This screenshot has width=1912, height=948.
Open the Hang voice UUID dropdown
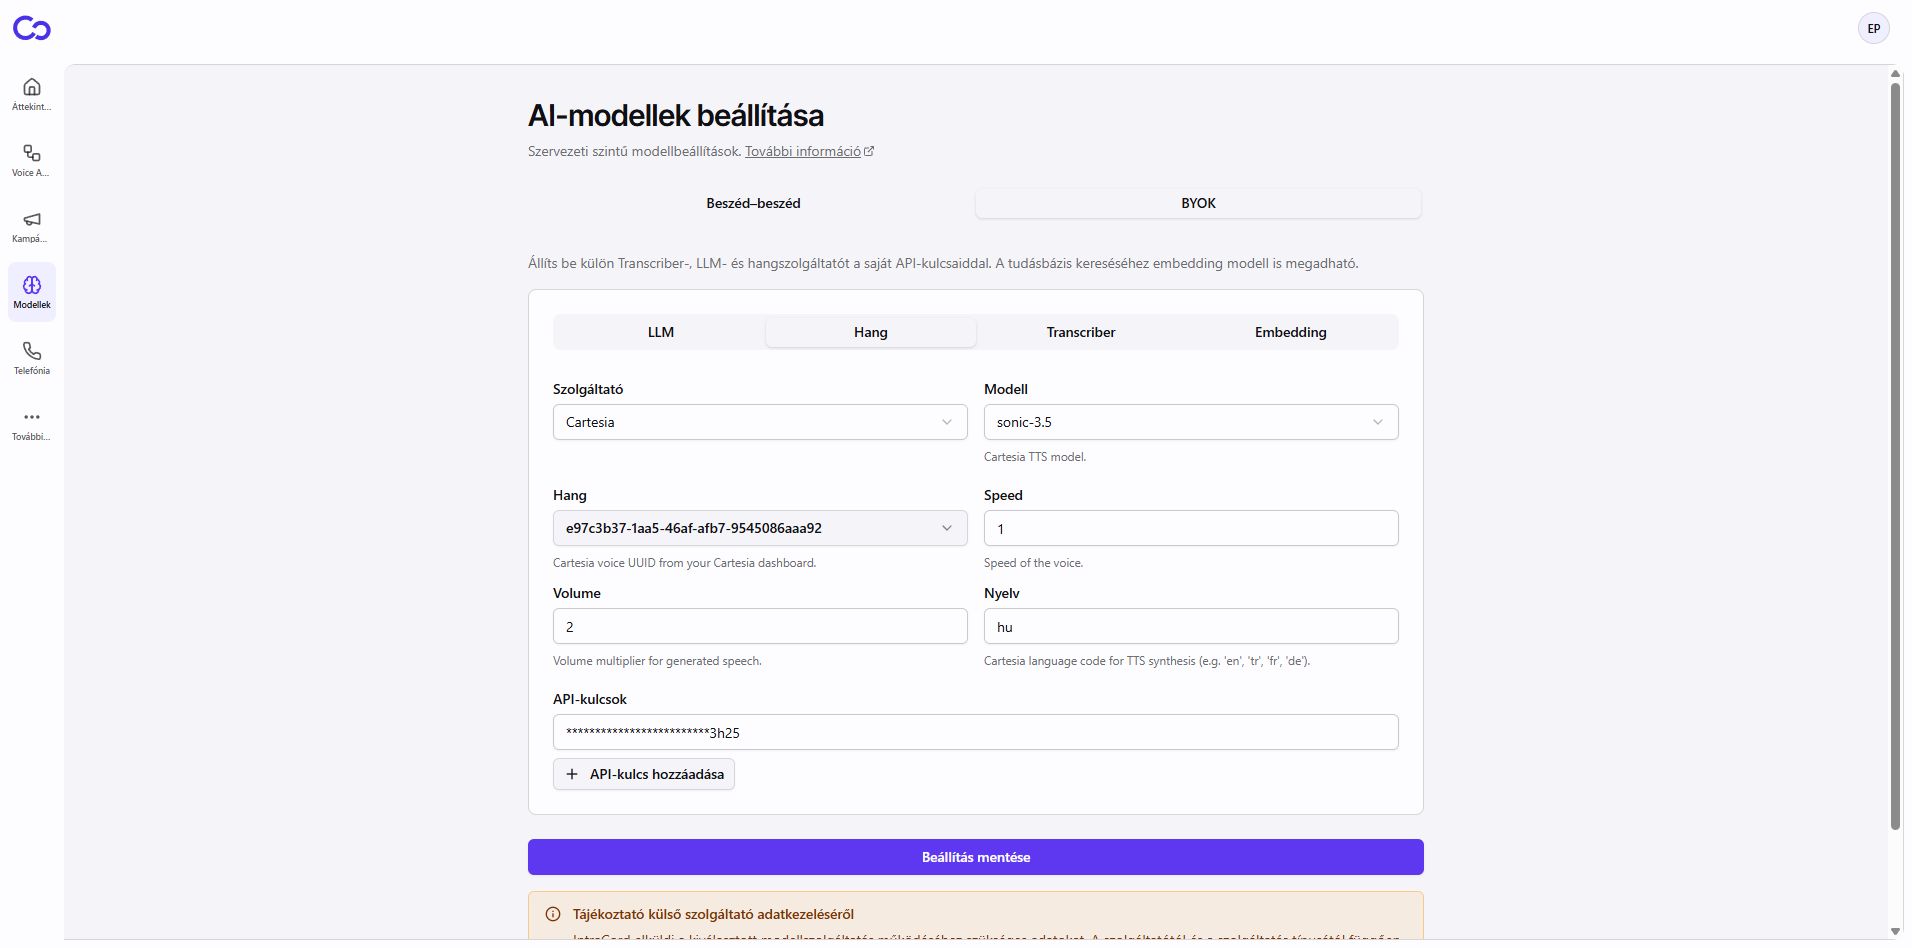click(x=760, y=528)
